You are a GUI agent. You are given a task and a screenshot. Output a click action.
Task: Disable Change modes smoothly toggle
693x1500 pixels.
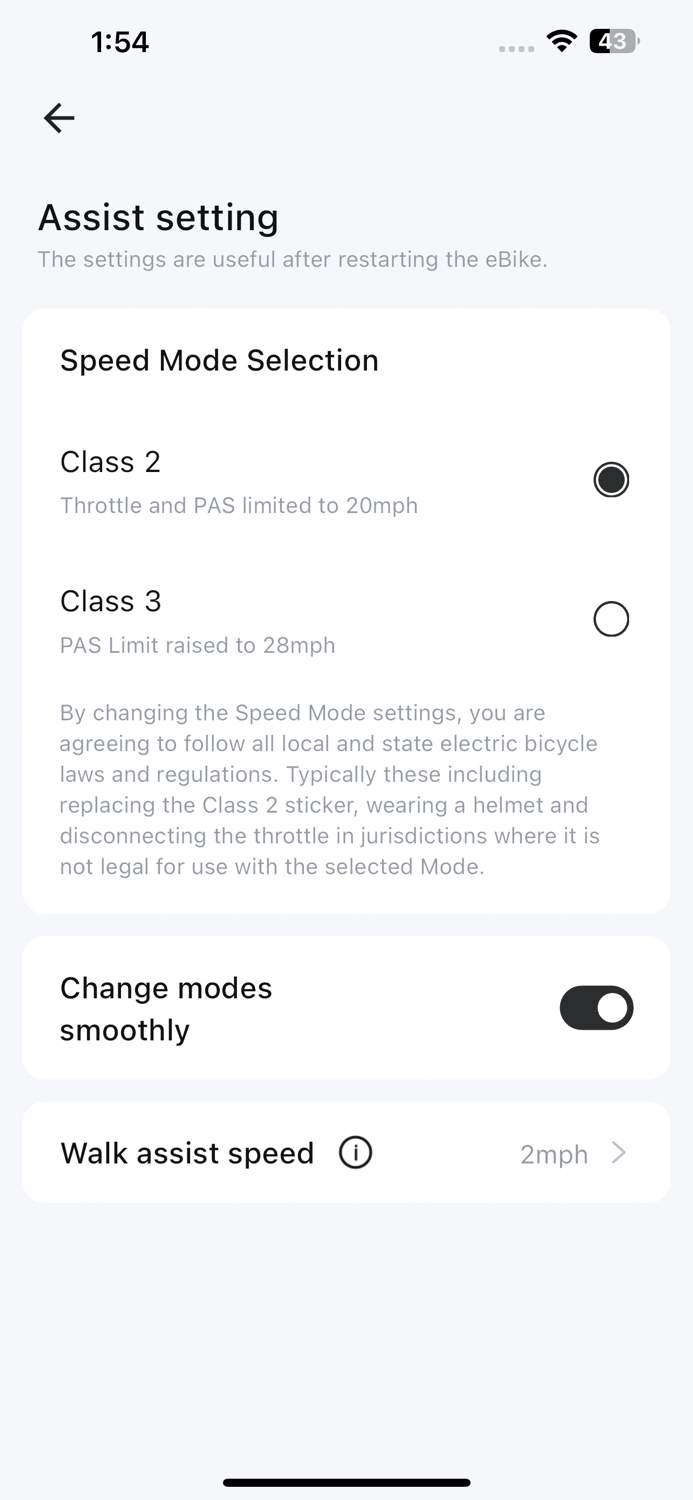coord(596,1008)
